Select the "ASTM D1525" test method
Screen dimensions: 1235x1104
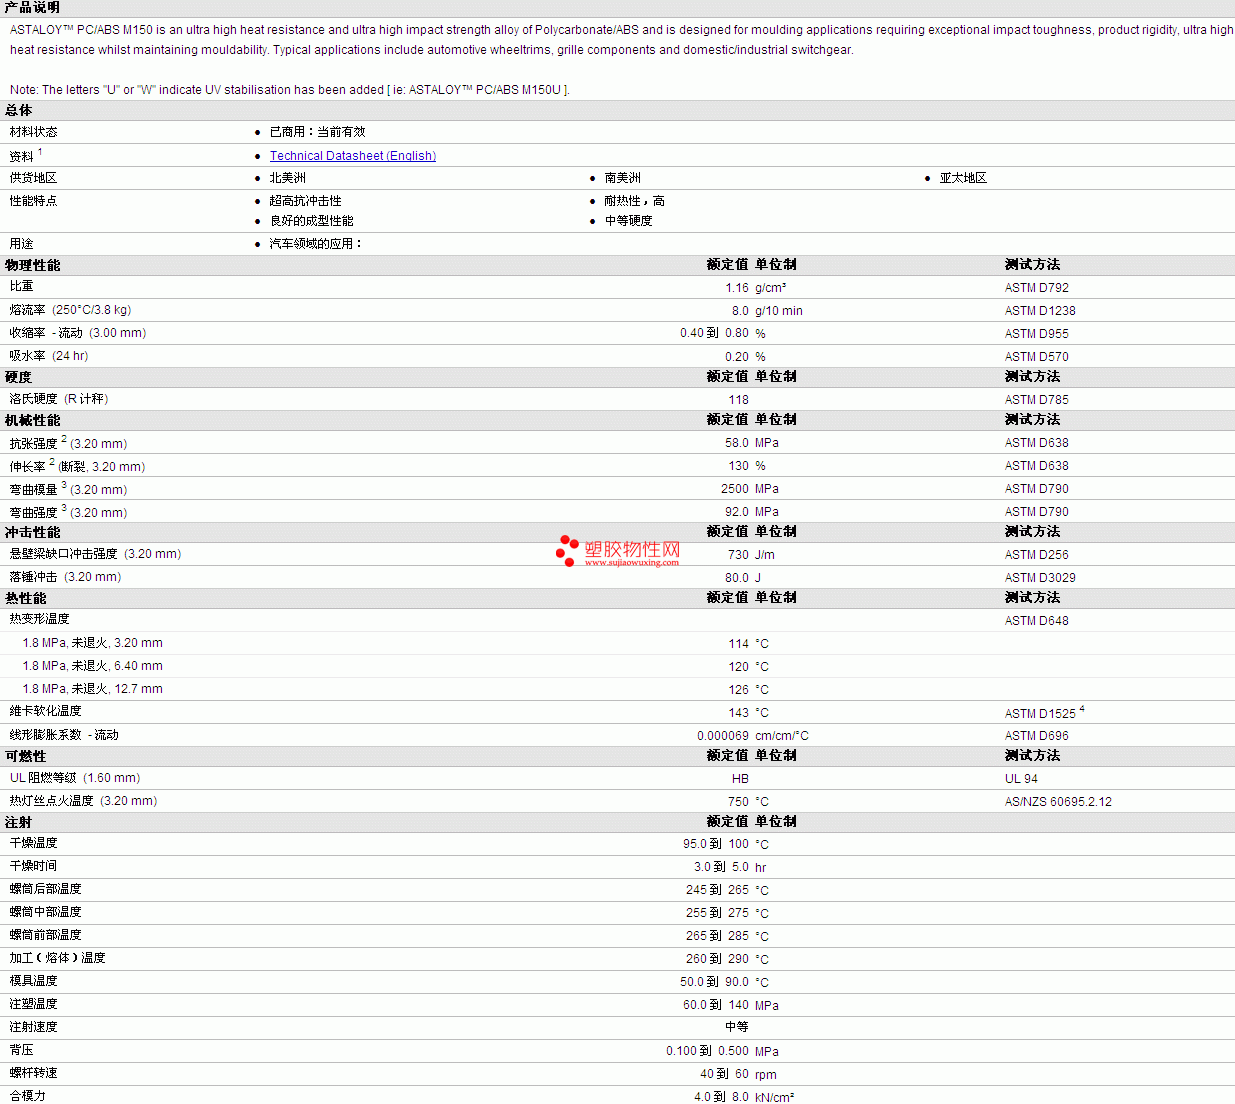pyautogui.click(x=1040, y=714)
